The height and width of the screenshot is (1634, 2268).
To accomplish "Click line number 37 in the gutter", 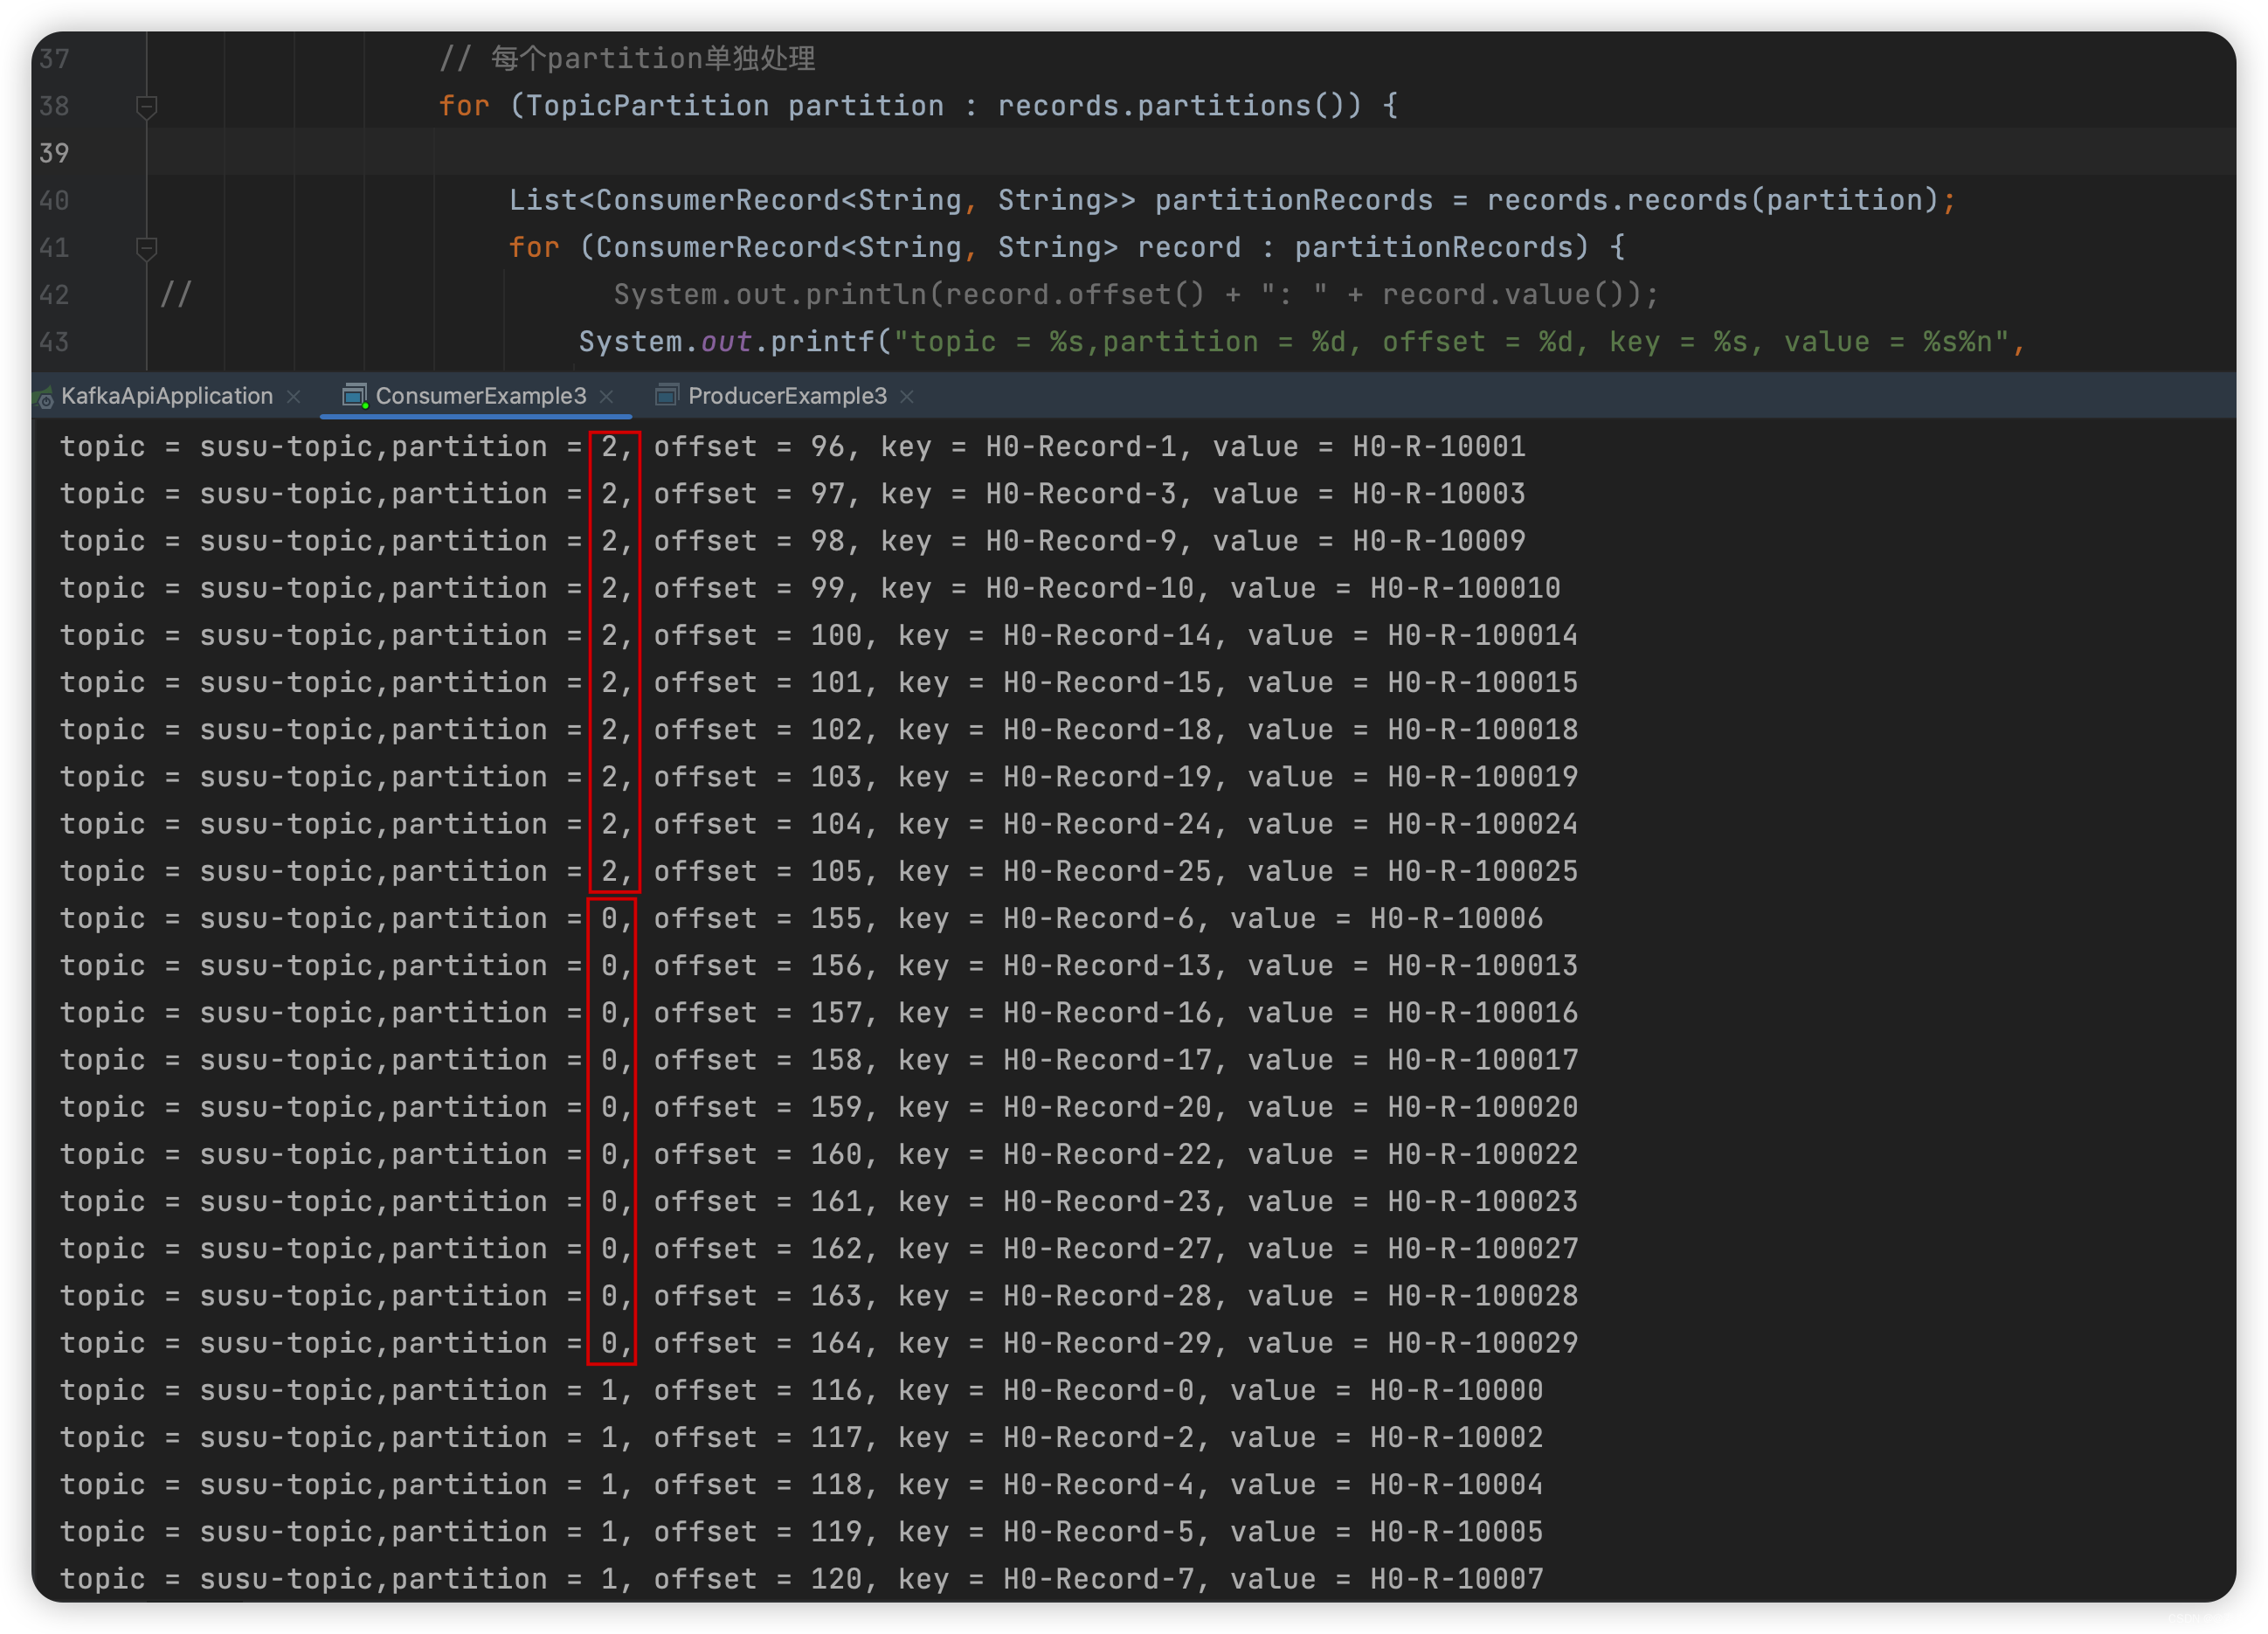I will pyautogui.click(x=54, y=59).
